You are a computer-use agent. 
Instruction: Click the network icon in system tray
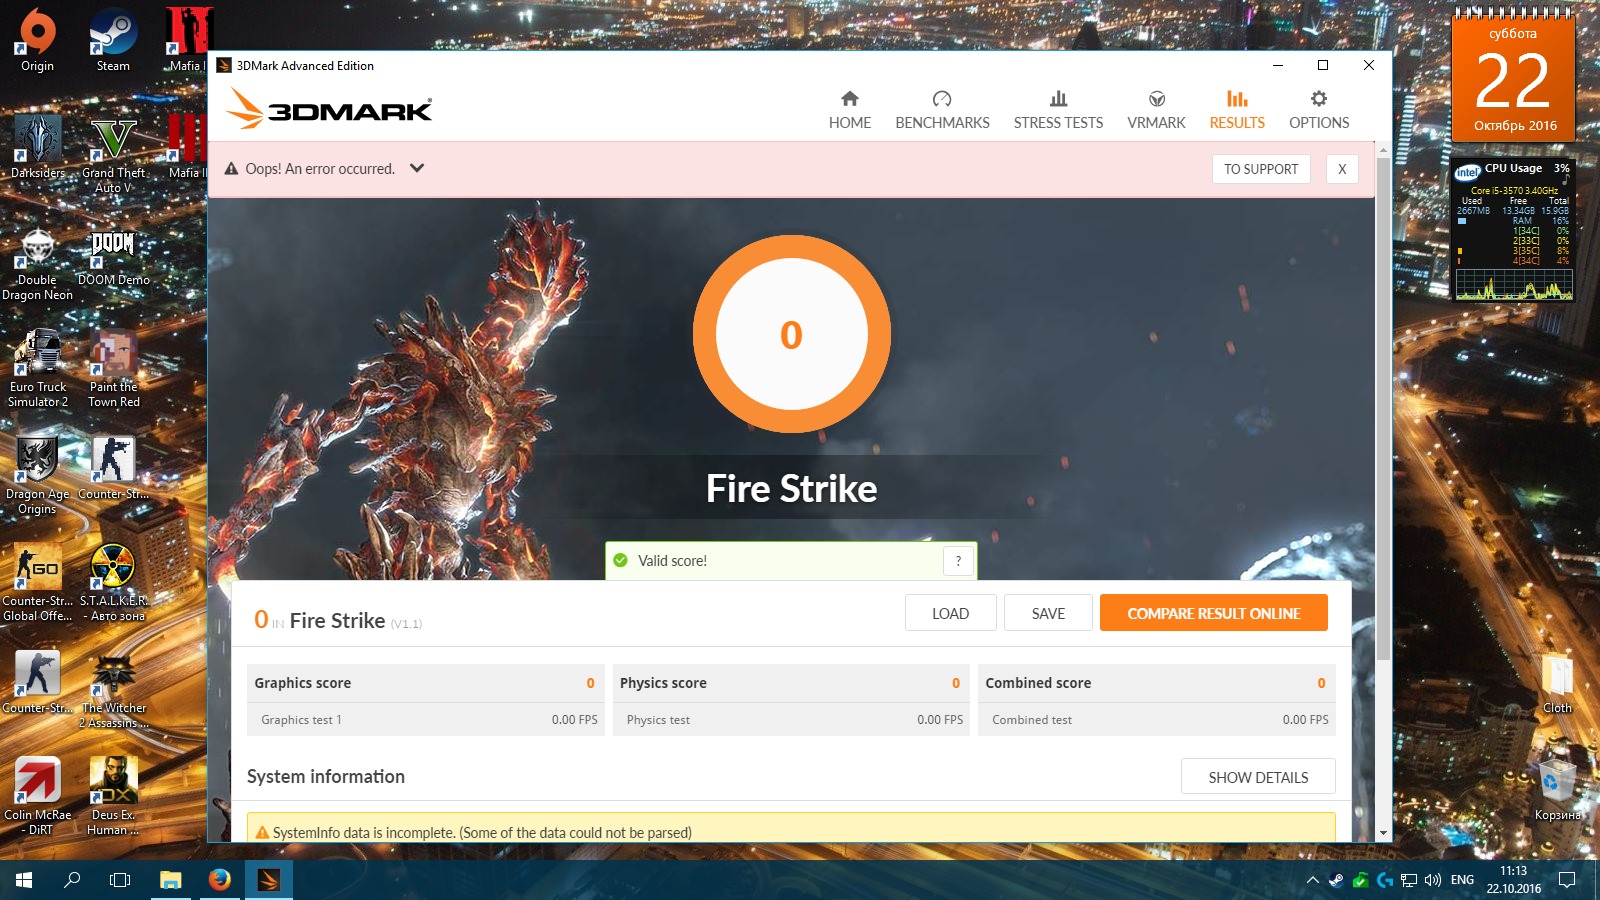tap(1409, 880)
